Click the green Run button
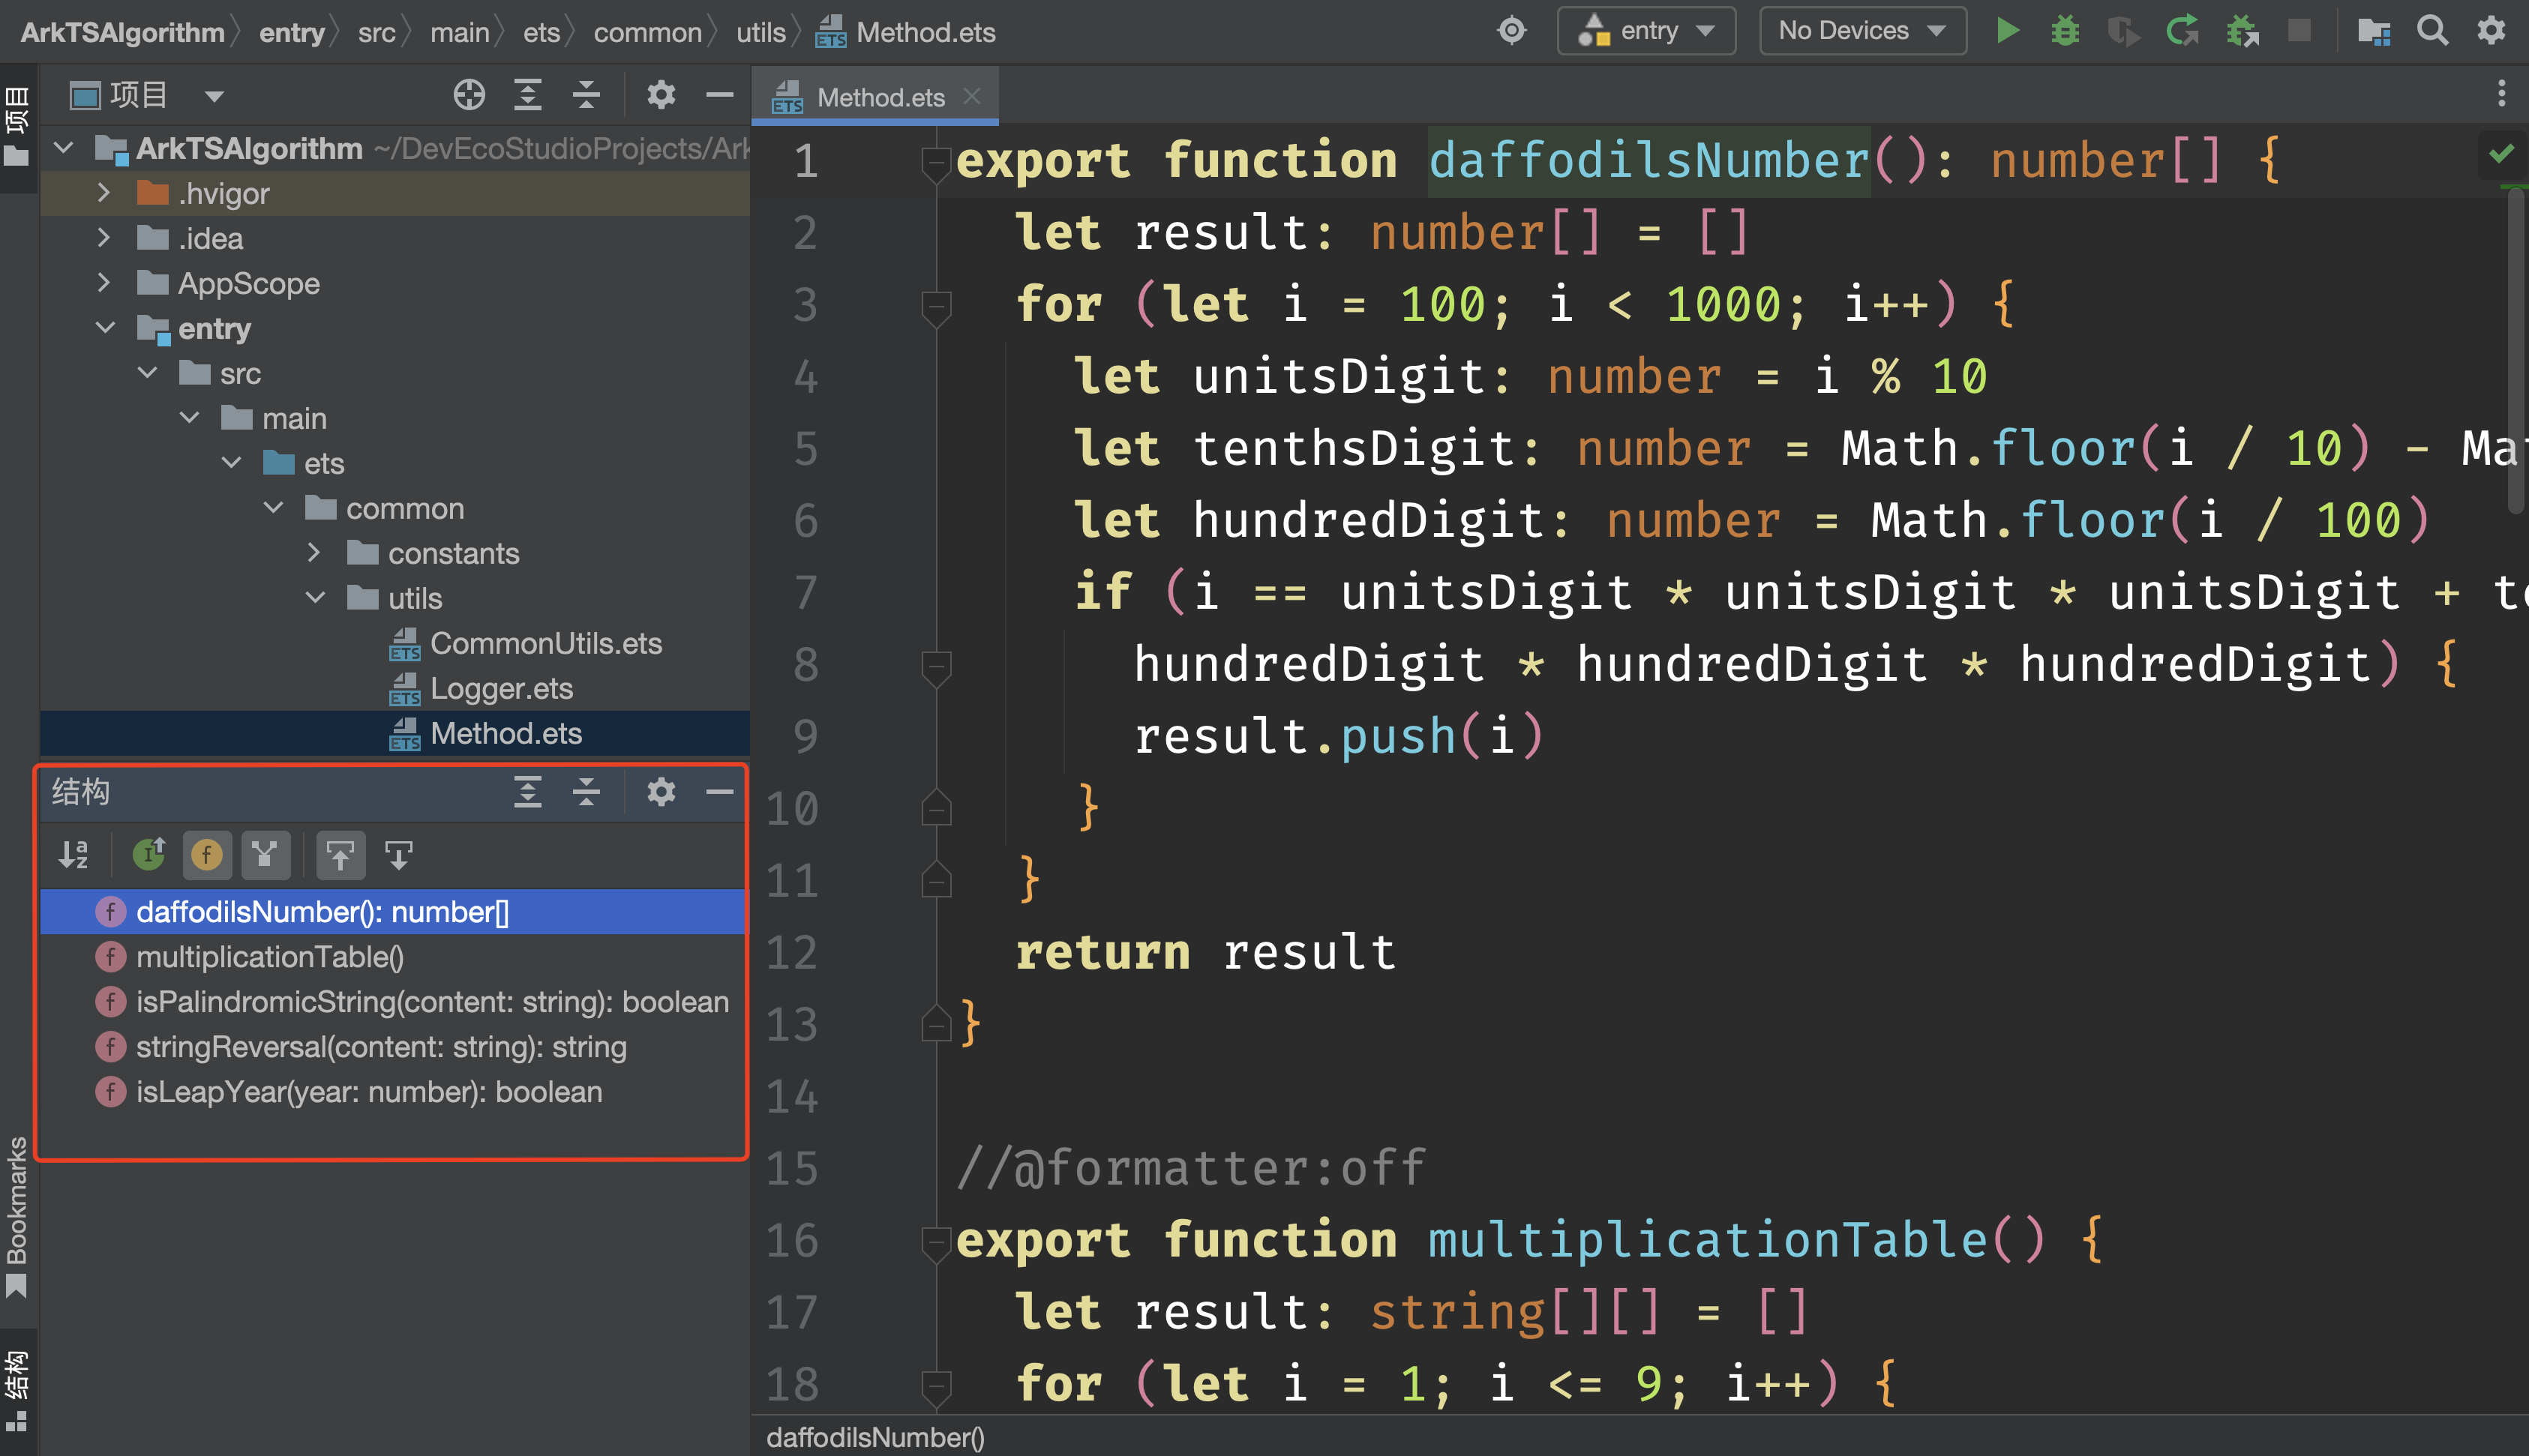 (x=2006, y=31)
